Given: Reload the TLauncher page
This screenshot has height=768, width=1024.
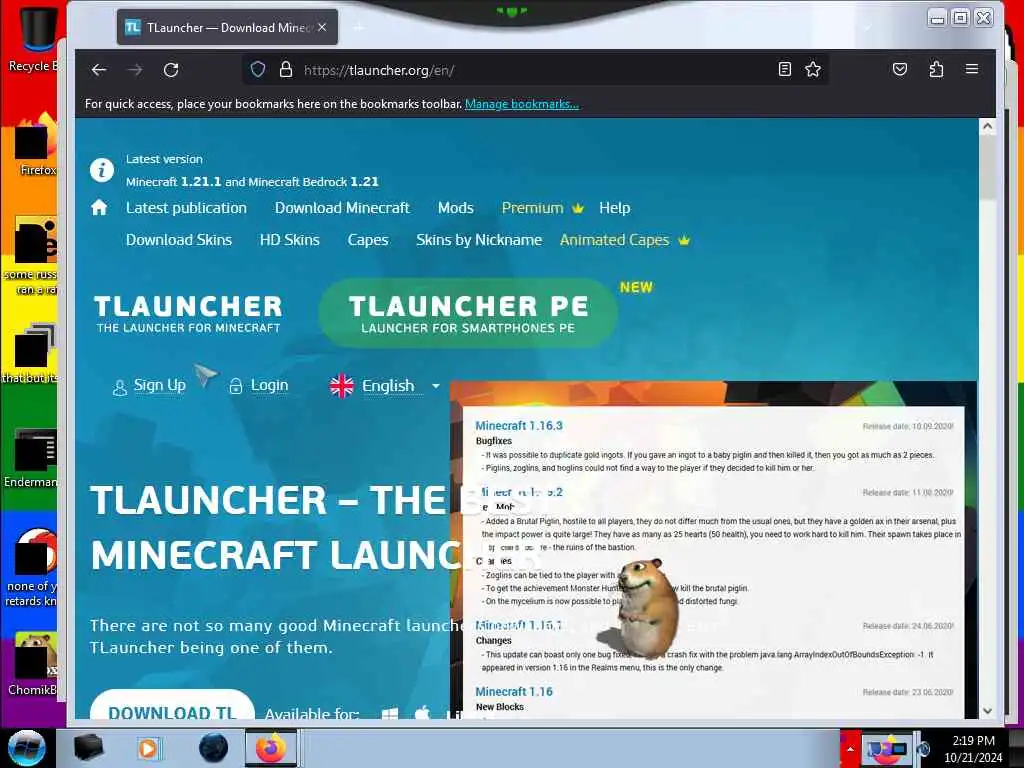Looking at the screenshot, I should pos(171,70).
